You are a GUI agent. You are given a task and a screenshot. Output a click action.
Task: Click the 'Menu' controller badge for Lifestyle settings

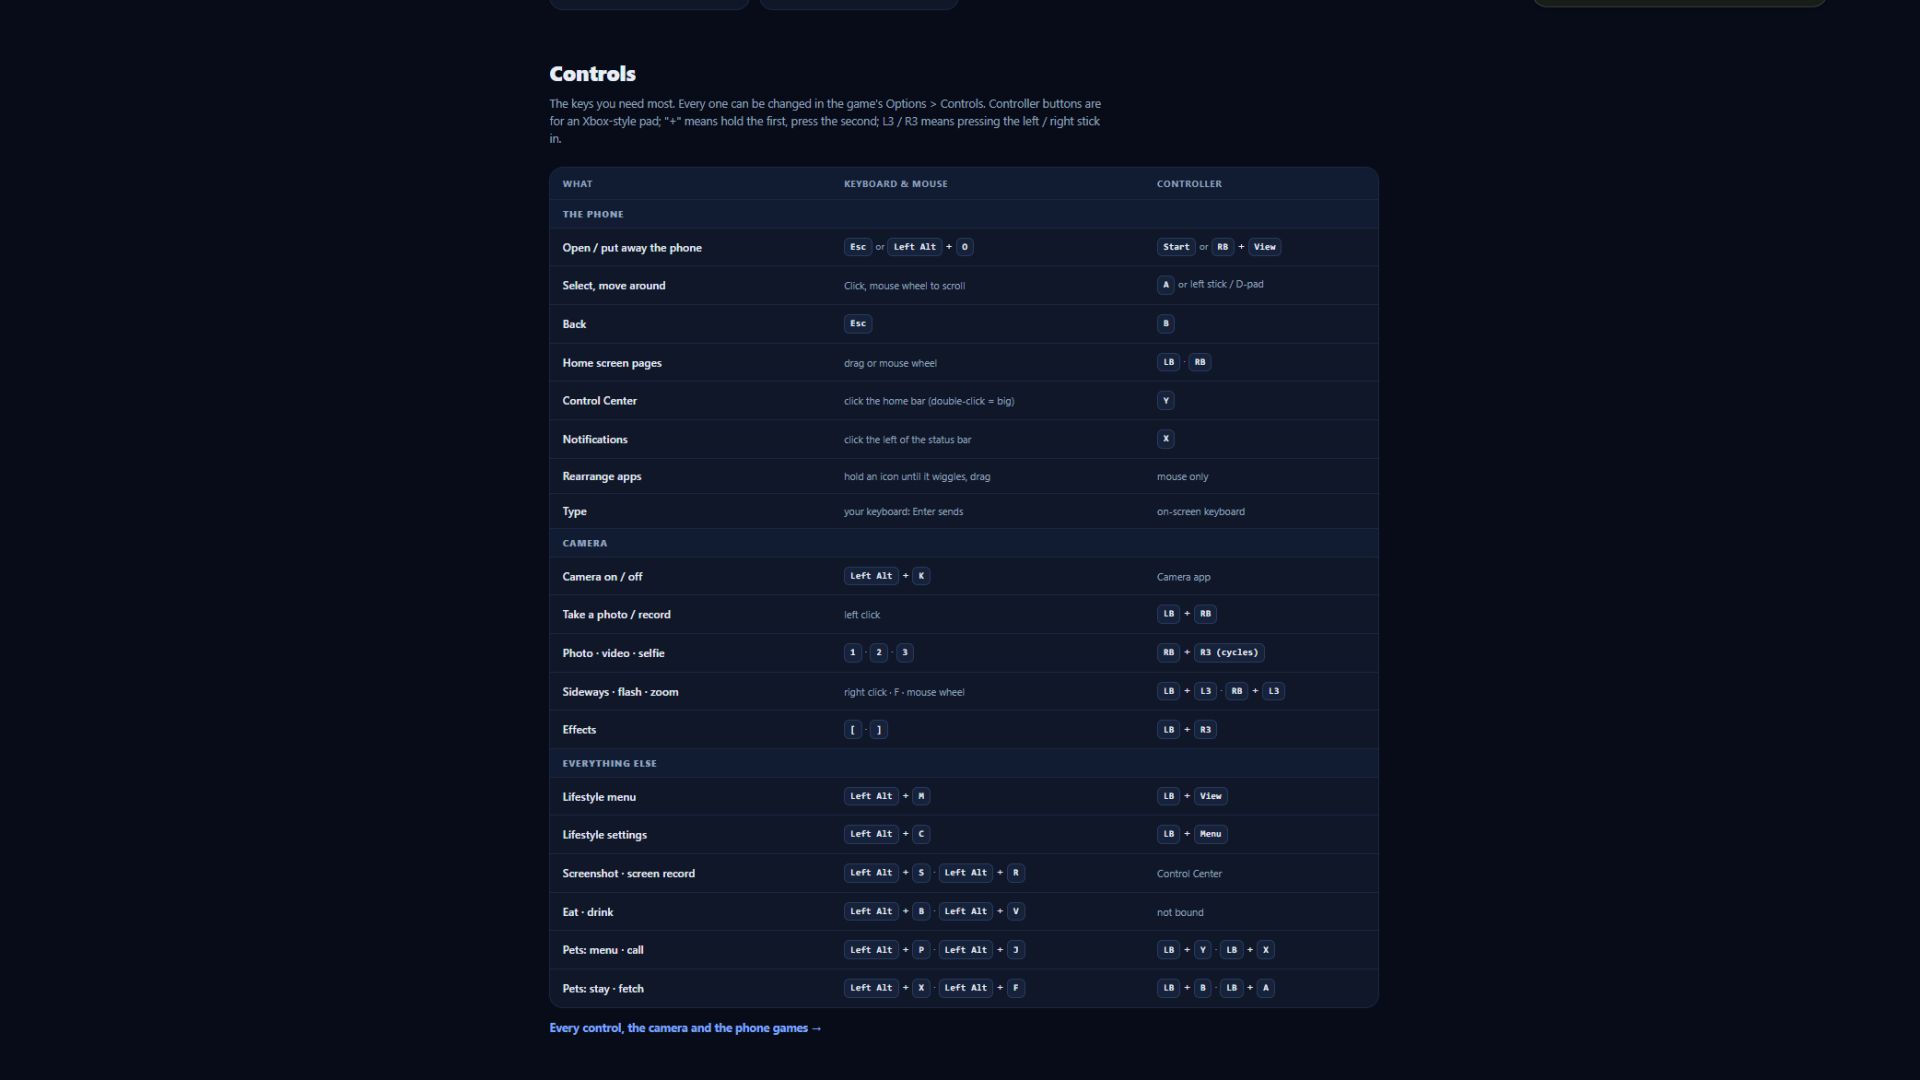[1210, 834]
